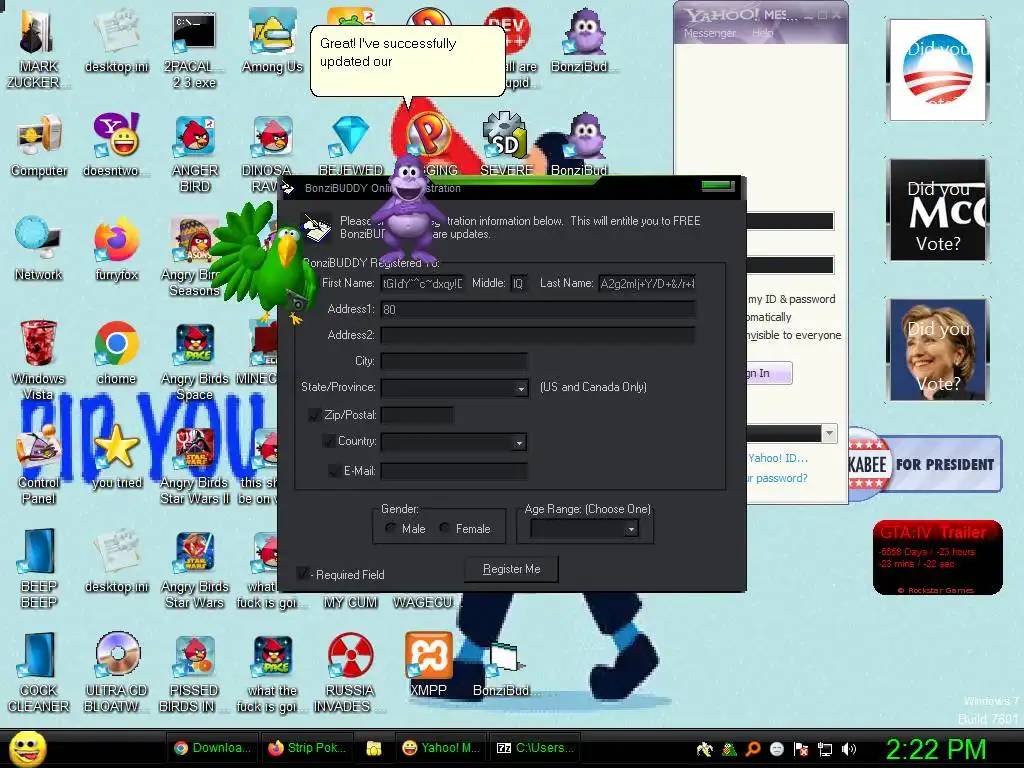
Task: Toggle the E-Mail checkbox
Action: click(334, 471)
